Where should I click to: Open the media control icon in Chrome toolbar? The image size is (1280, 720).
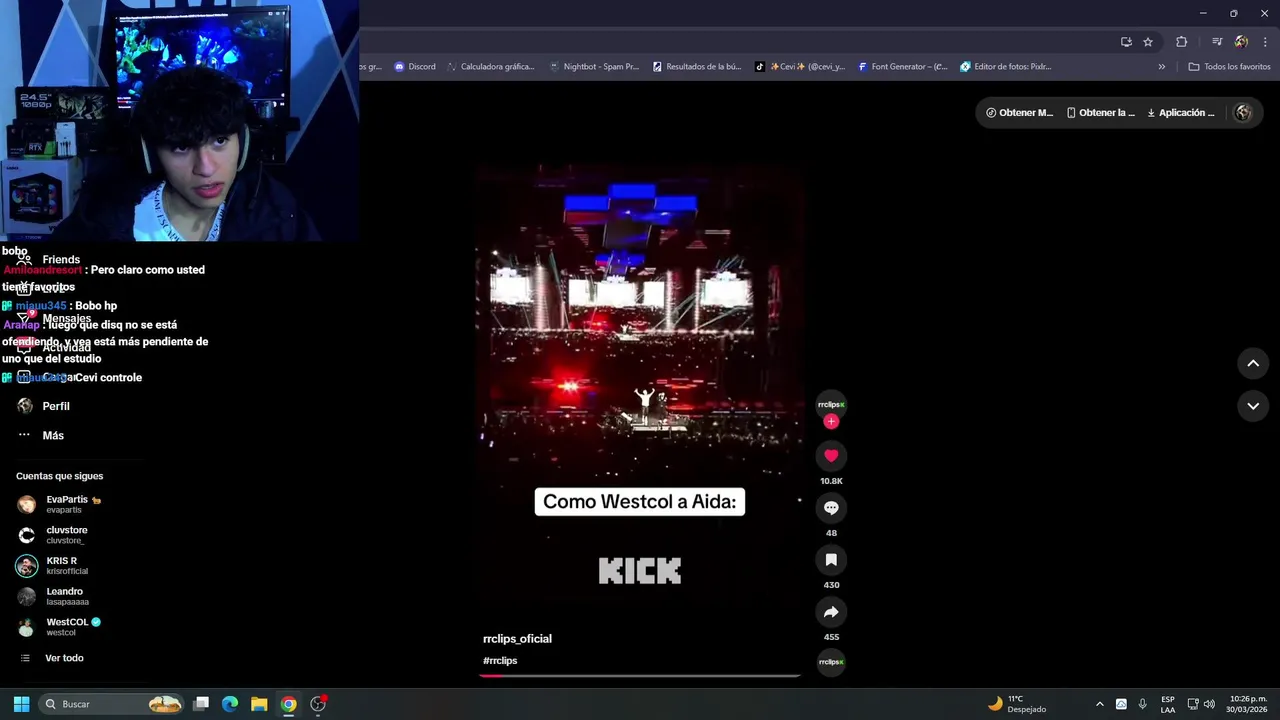point(1217,42)
